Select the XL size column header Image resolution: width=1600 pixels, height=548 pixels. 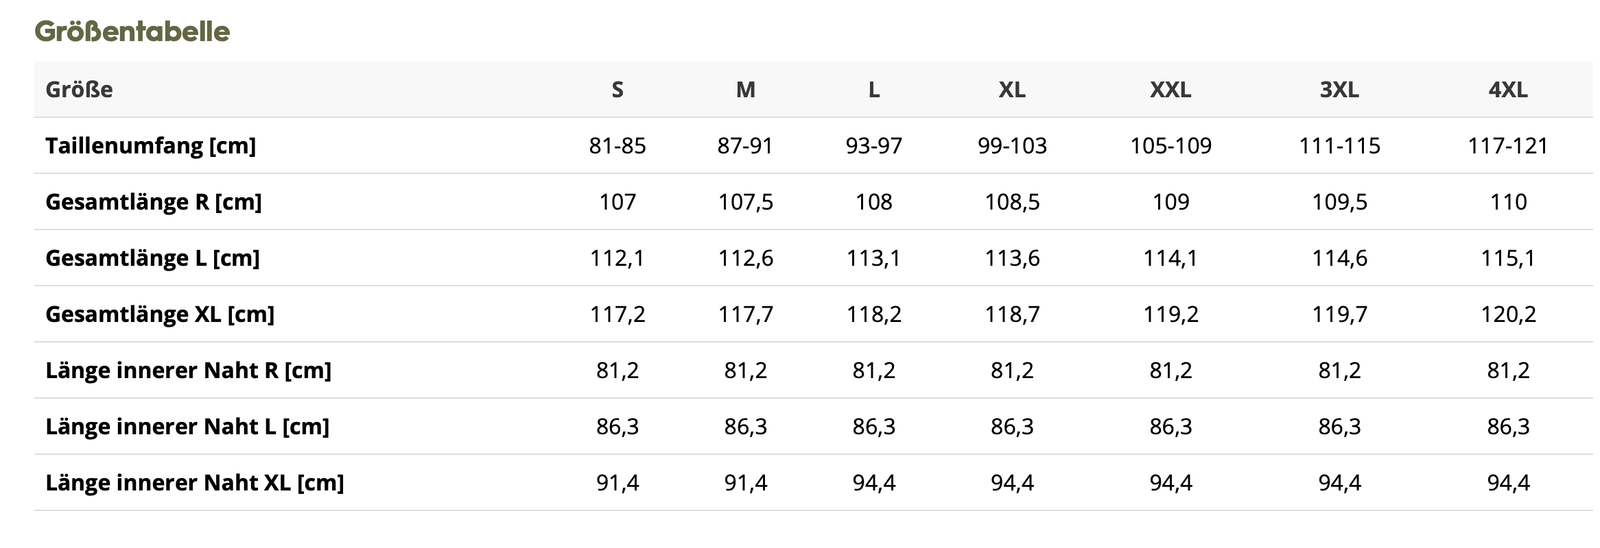click(1012, 90)
